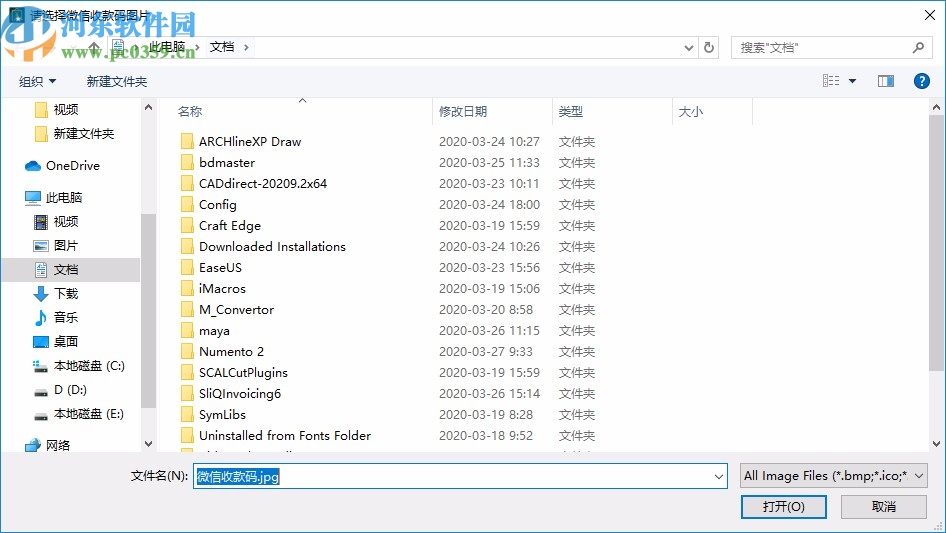
Task: Click the EaseUS folder icon
Action: [188, 267]
